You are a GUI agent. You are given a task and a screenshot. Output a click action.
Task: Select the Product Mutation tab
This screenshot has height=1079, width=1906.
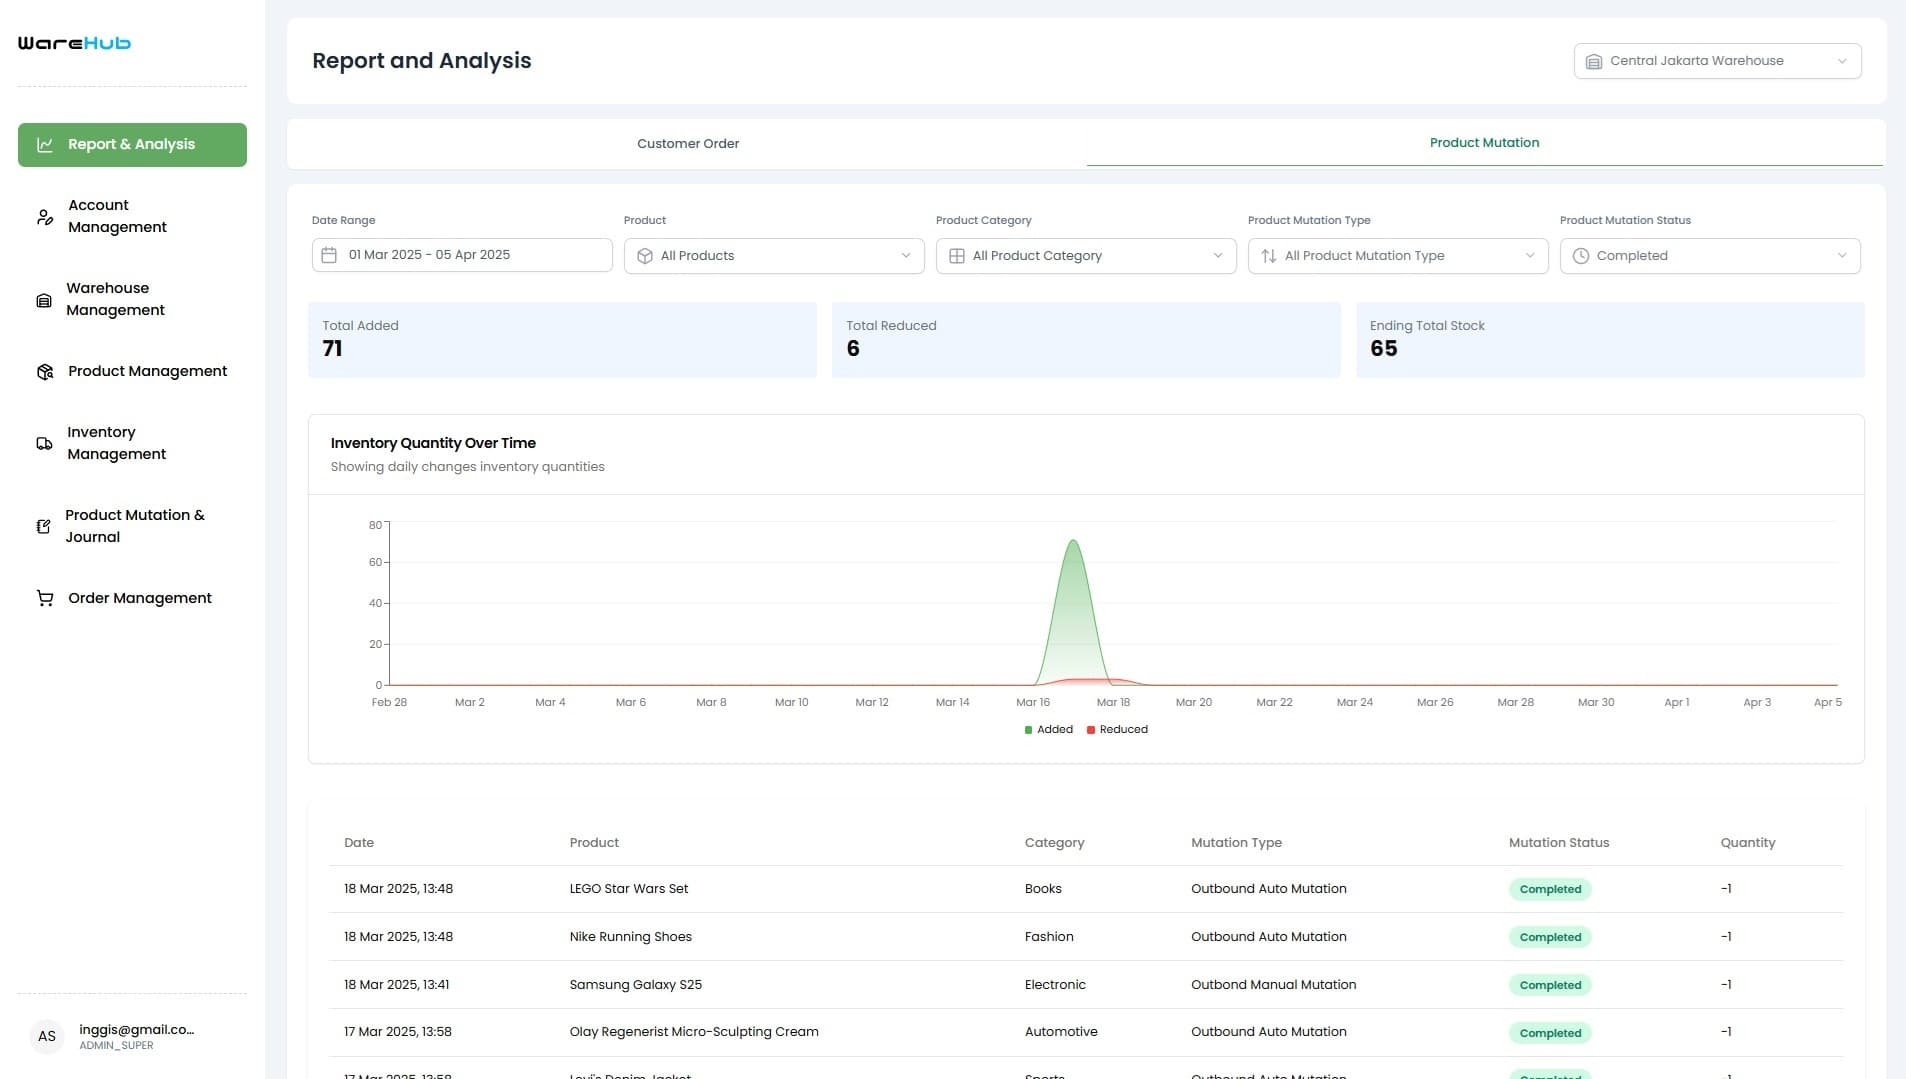tap(1484, 143)
